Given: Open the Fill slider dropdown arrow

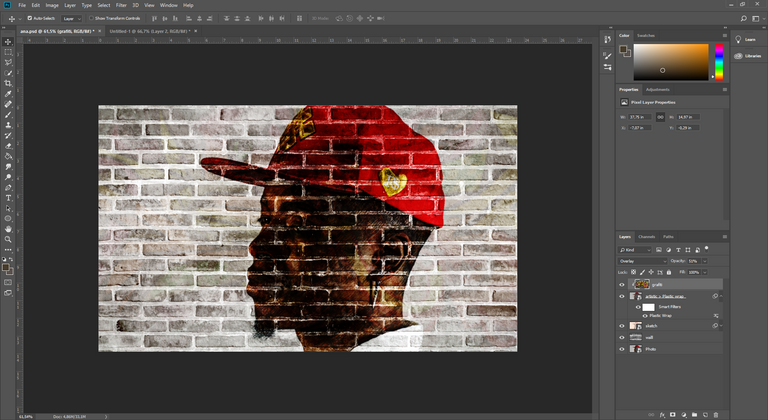Looking at the screenshot, I should pos(705,272).
